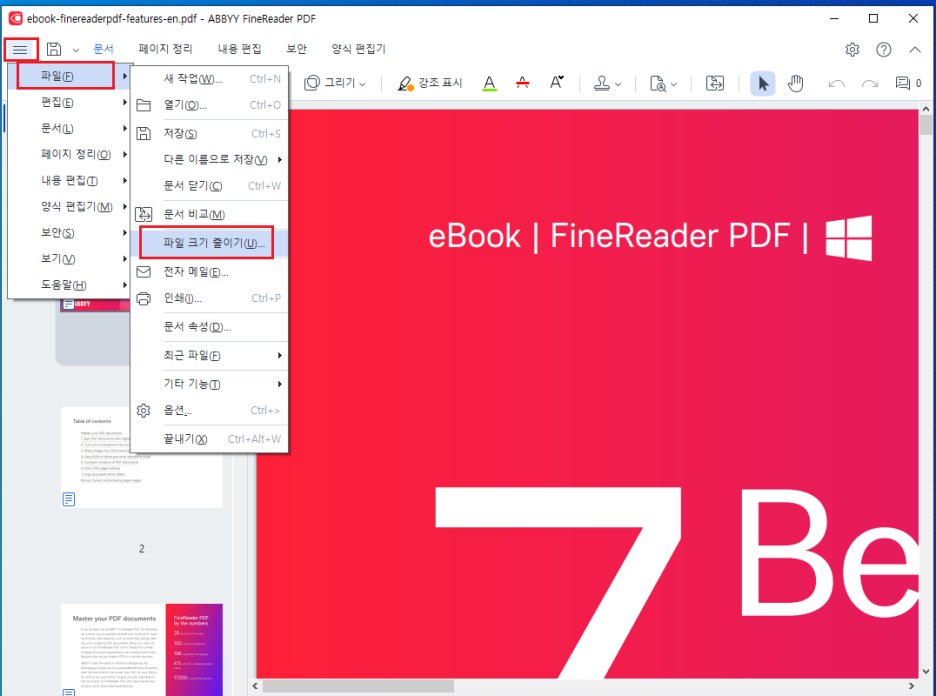Click the envelope icon beside 전자 메일
The width and height of the screenshot is (936, 696).
[144, 272]
